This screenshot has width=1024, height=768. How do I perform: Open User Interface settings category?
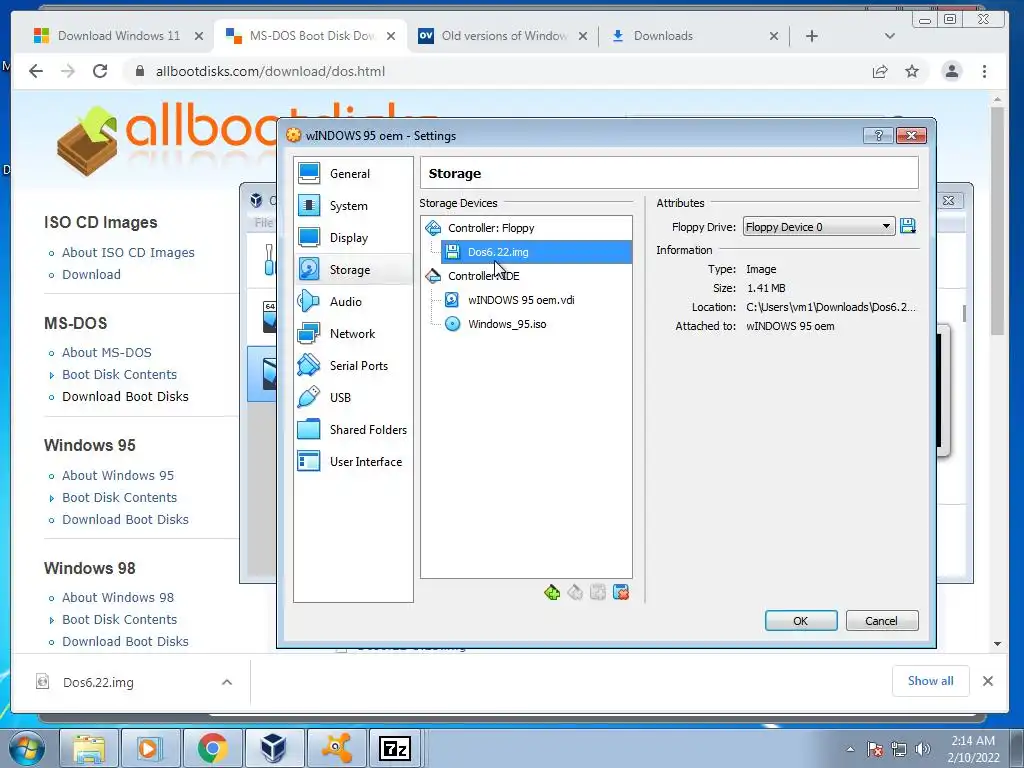pos(353,462)
